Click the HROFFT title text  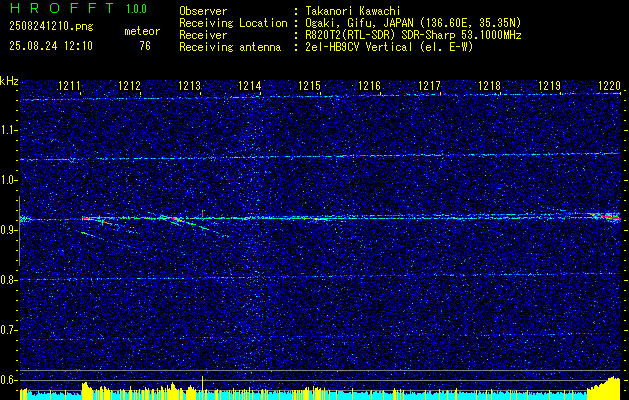[62, 8]
